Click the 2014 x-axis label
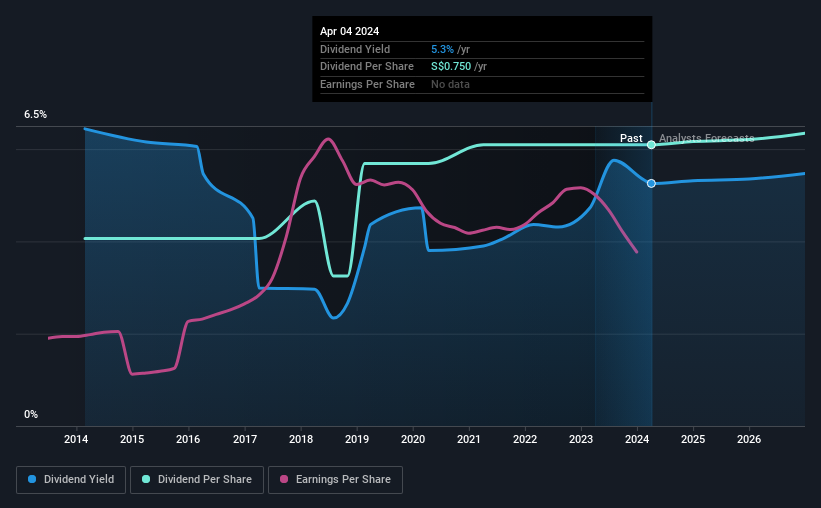This screenshot has width=821, height=508. [x=76, y=439]
